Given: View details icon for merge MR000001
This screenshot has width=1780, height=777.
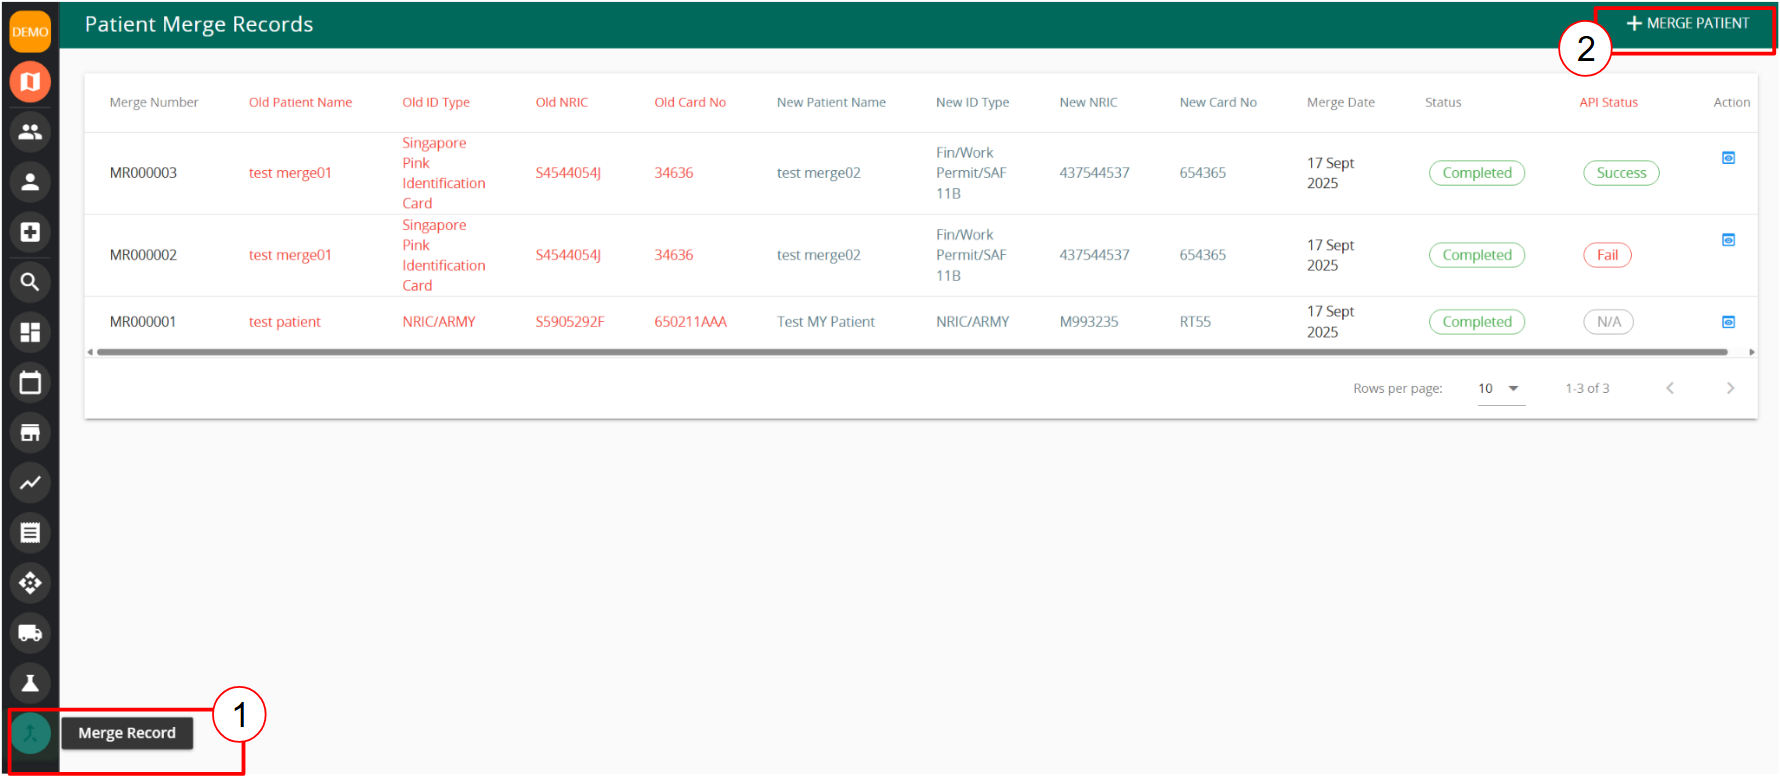Looking at the screenshot, I should point(1728,322).
